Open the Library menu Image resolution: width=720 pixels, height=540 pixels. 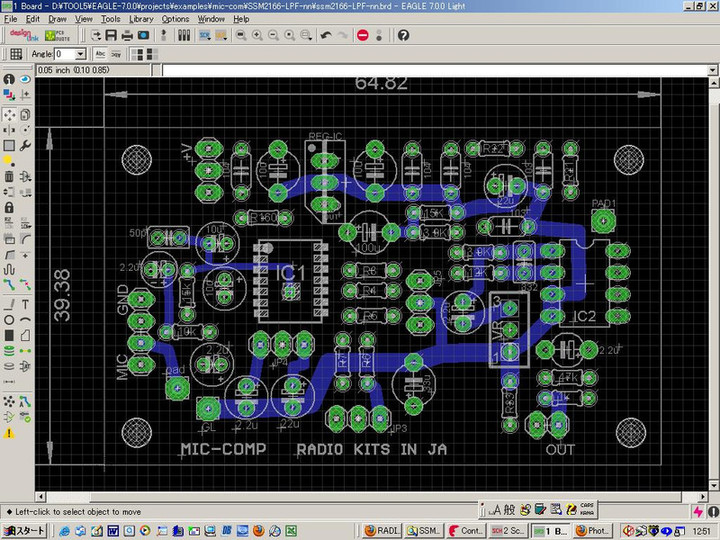(141, 19)
